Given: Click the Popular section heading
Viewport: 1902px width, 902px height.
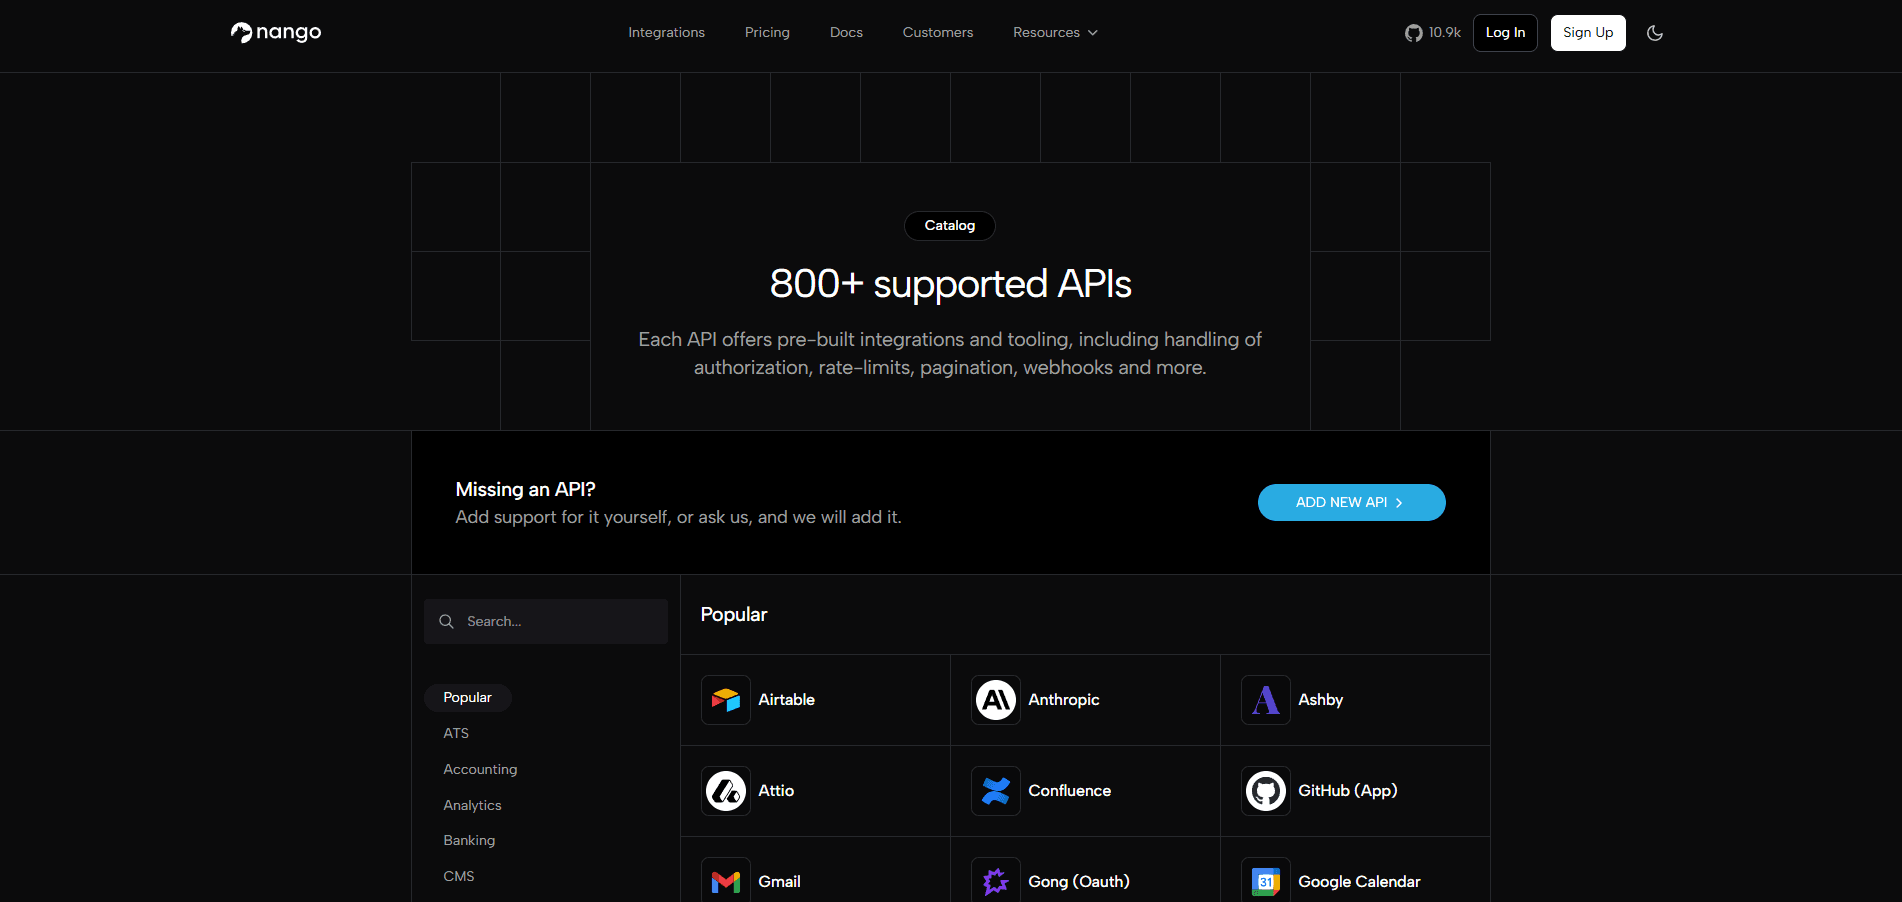Looking at the screenshot, I should (x=734, y=615).
